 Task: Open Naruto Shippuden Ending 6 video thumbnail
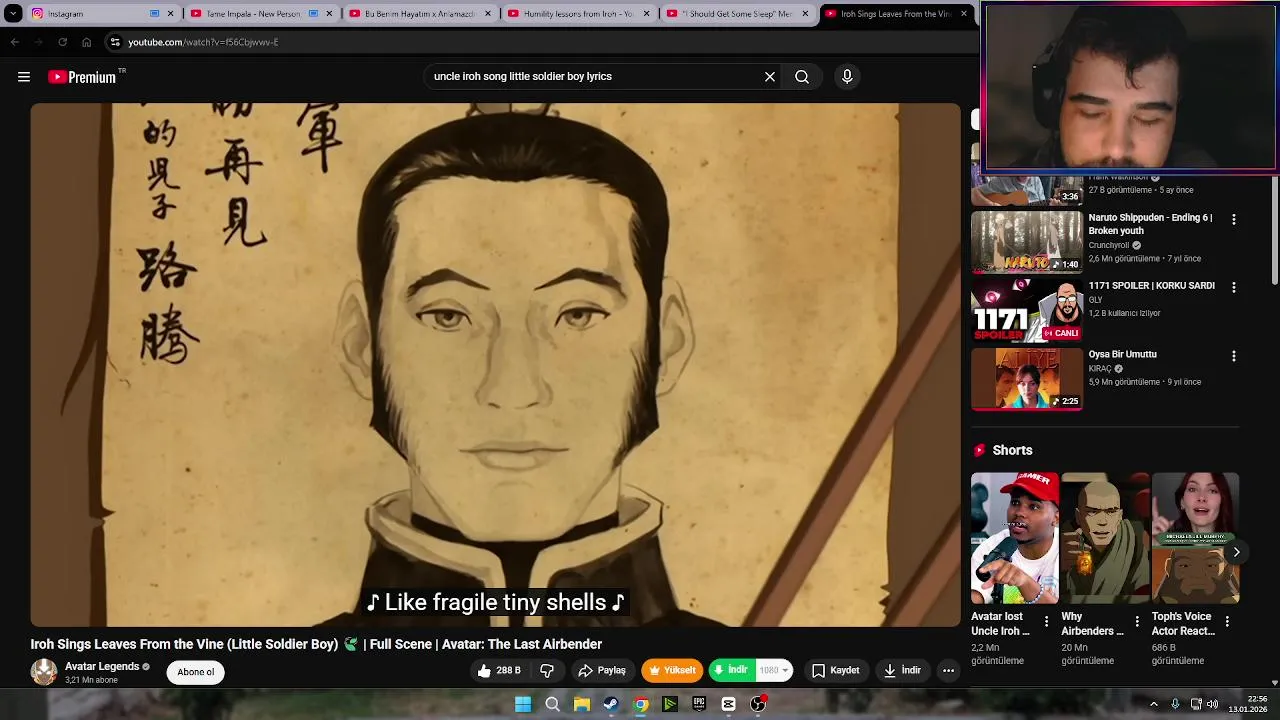coord(1027,241)
